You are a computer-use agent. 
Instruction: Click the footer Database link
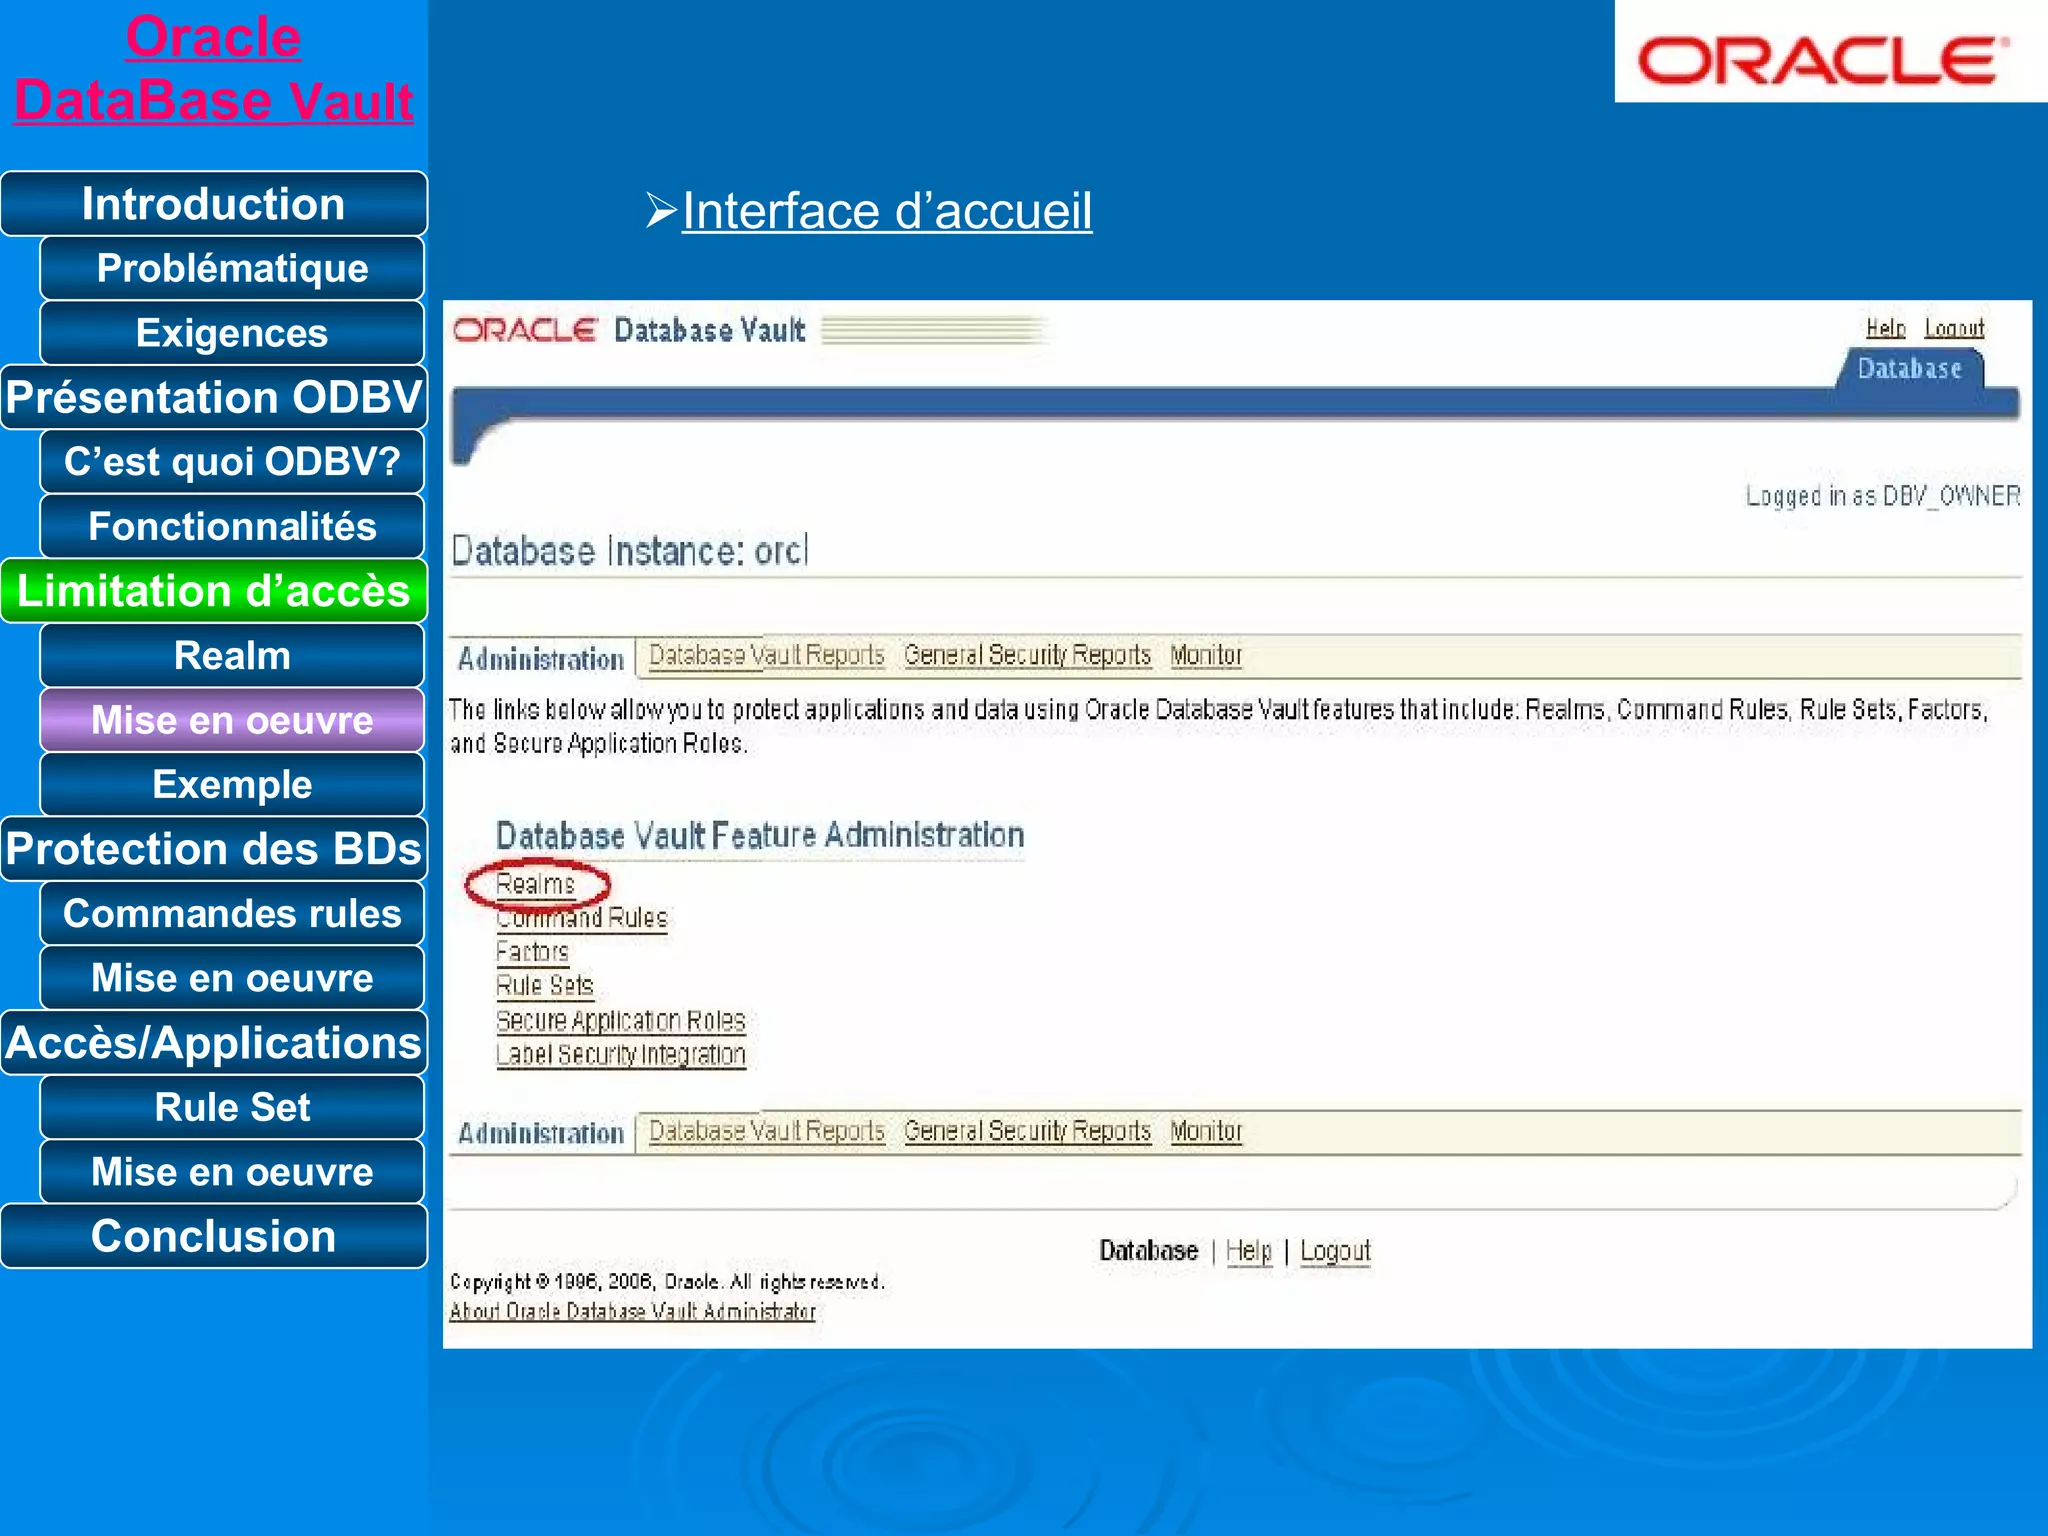1148,1251
